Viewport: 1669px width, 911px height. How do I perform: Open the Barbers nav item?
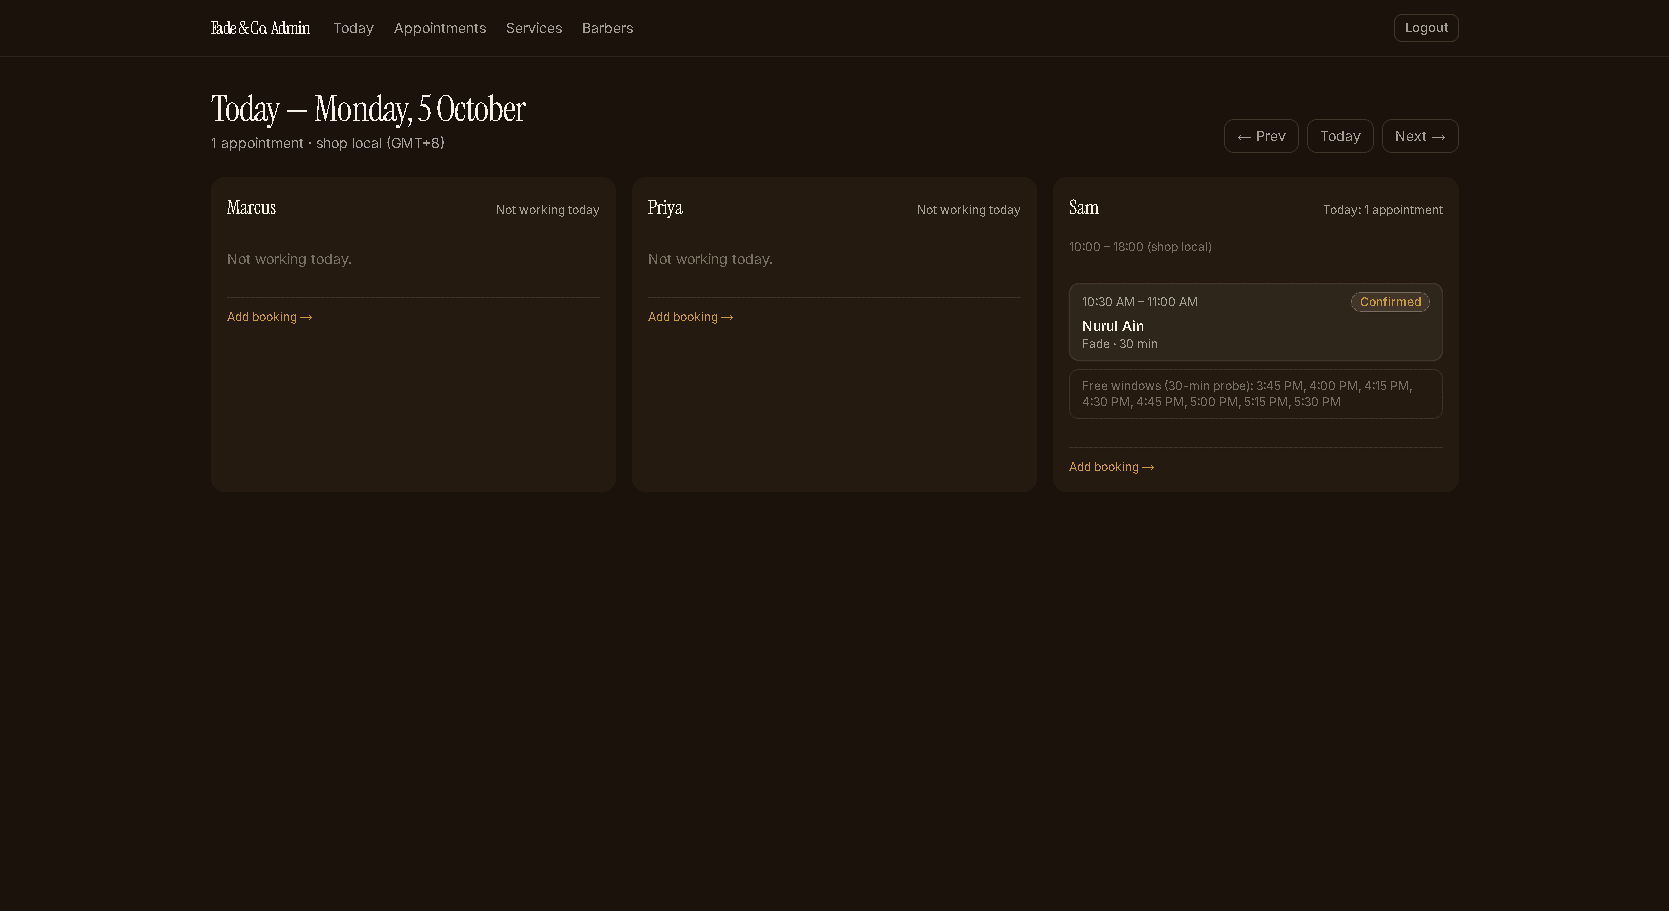coord(608,28)
